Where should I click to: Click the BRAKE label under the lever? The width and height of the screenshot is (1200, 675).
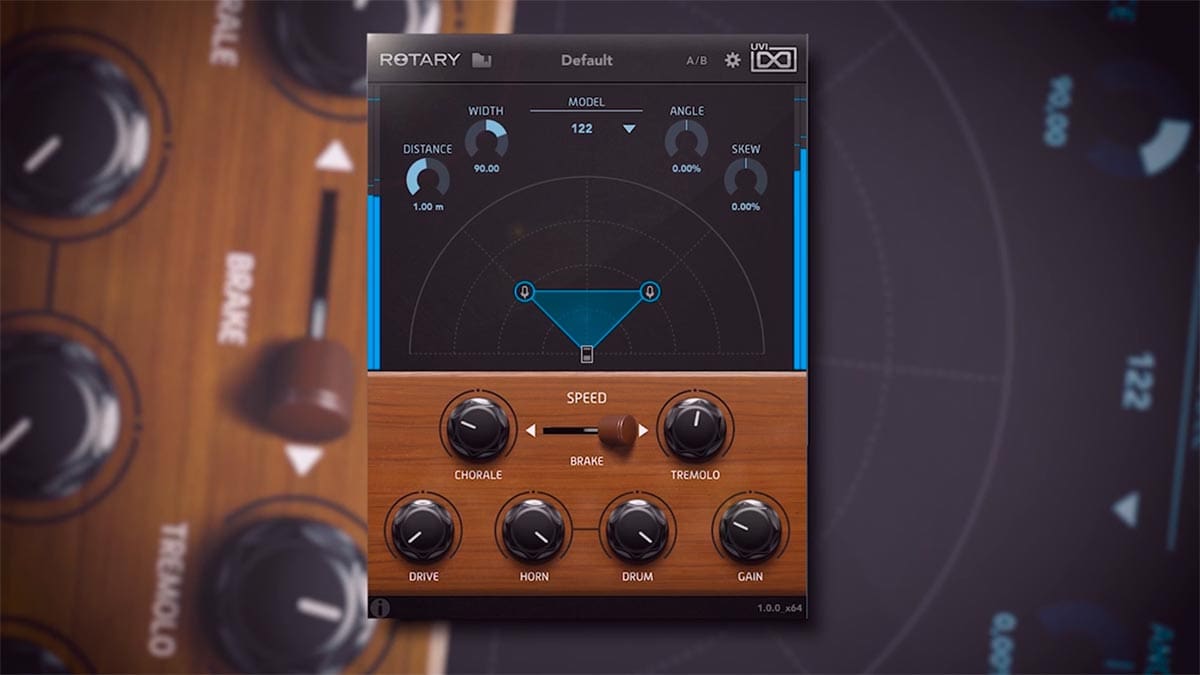pyautogui.click(x=586, y=463)
